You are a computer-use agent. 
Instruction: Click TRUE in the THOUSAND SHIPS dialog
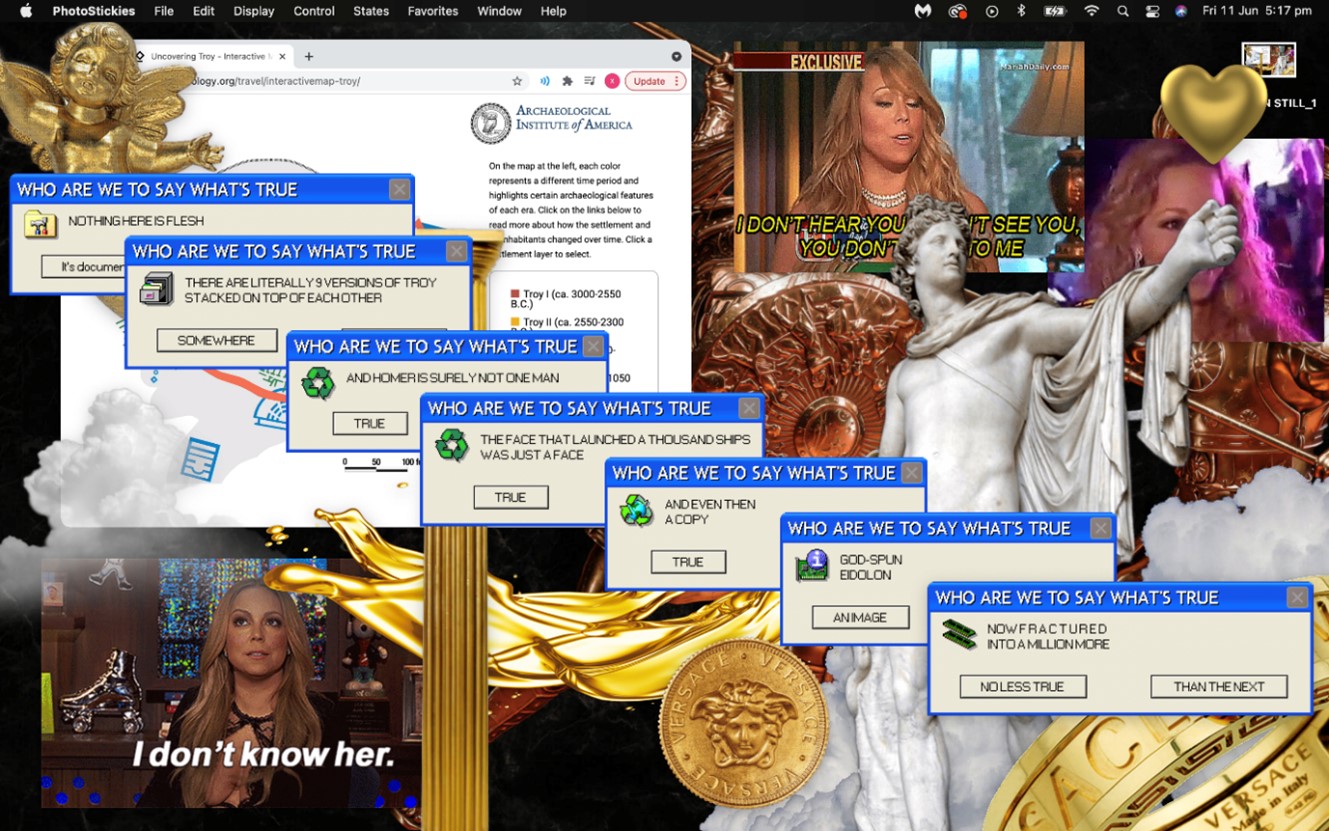510,497
